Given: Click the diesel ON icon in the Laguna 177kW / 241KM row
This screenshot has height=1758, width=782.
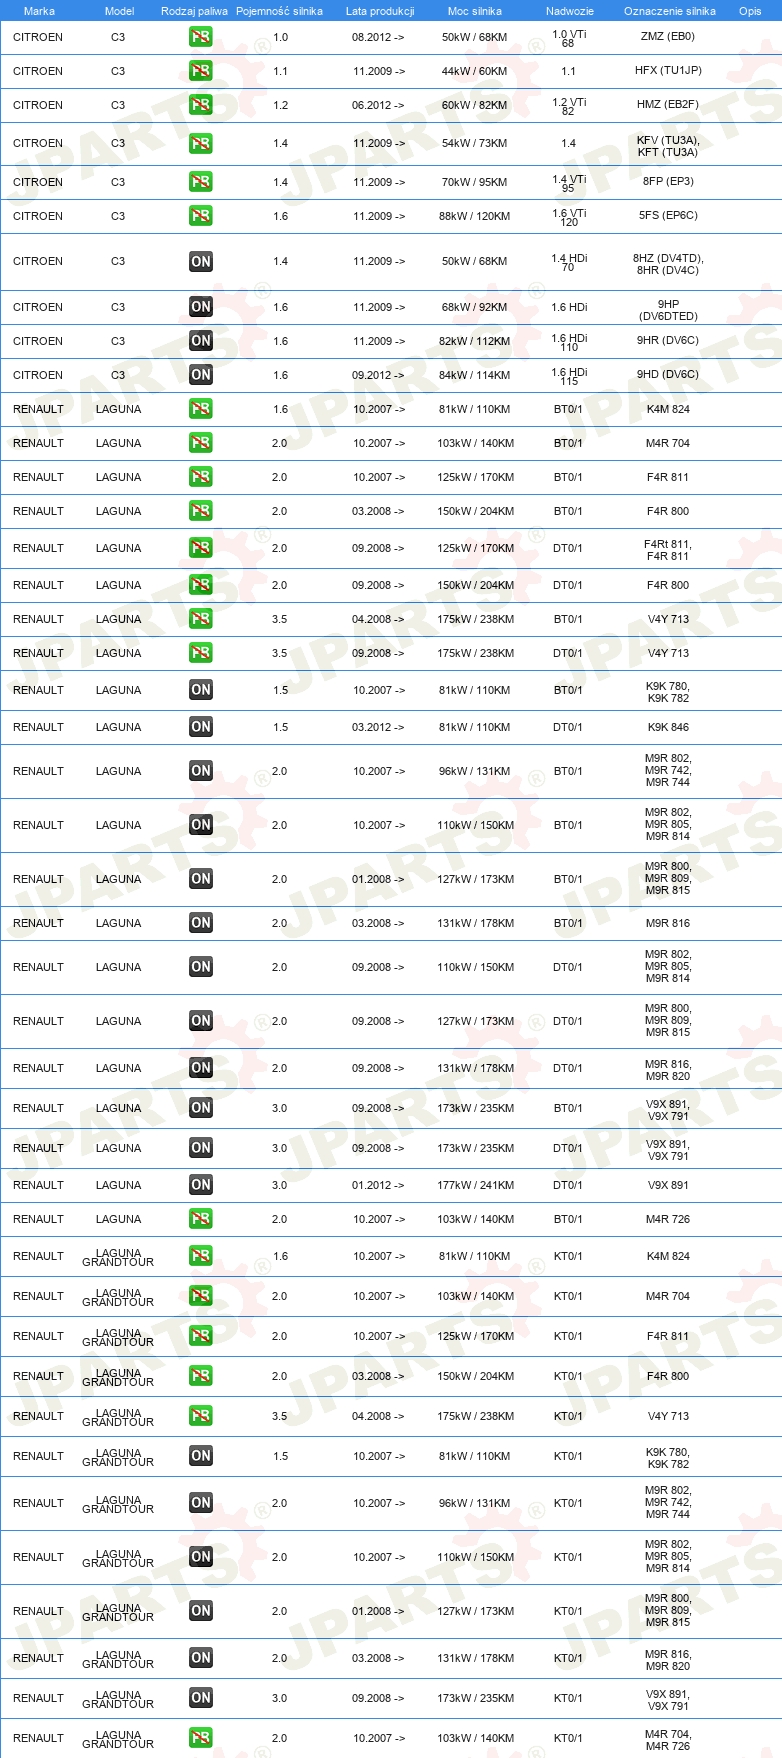Looking at the screenshot, I should point(200,1185).
